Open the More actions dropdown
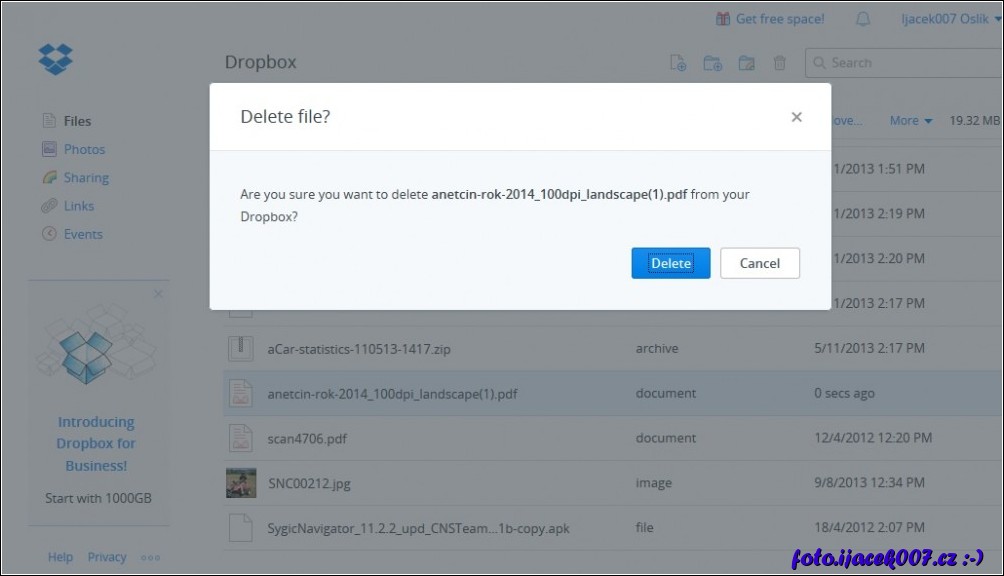The height and width of the screenshot is (576, 1004). pyautogui.click(x=910, y=121)
